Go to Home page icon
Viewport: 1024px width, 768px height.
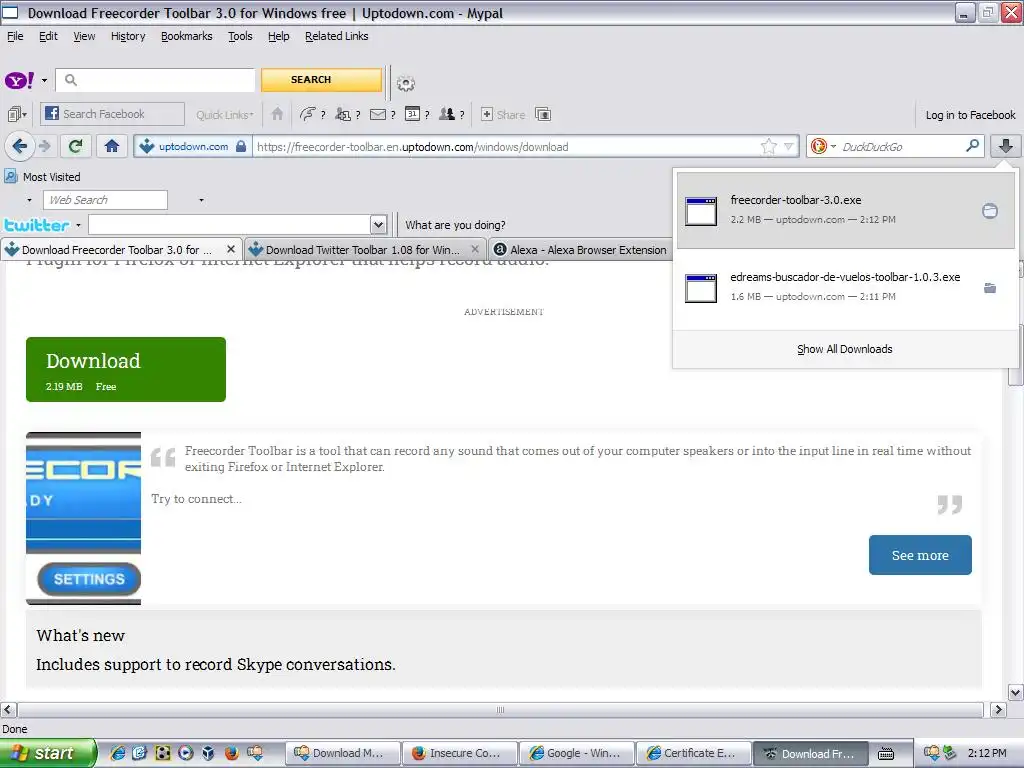pos(112,146)
